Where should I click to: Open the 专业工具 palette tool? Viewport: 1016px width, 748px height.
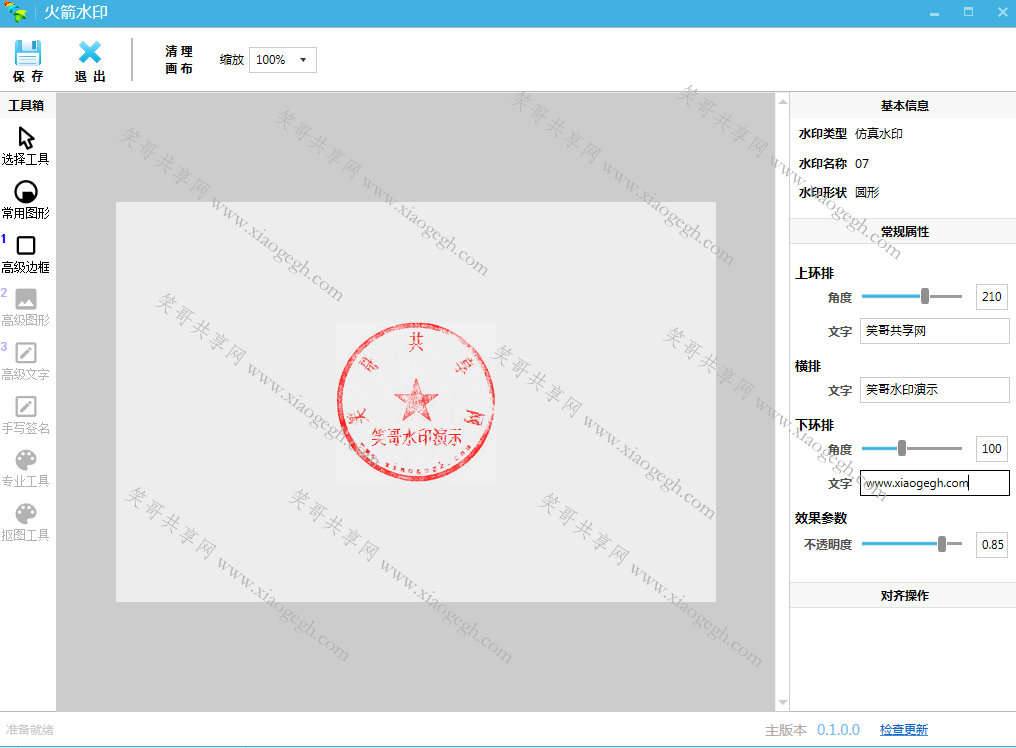26,469
